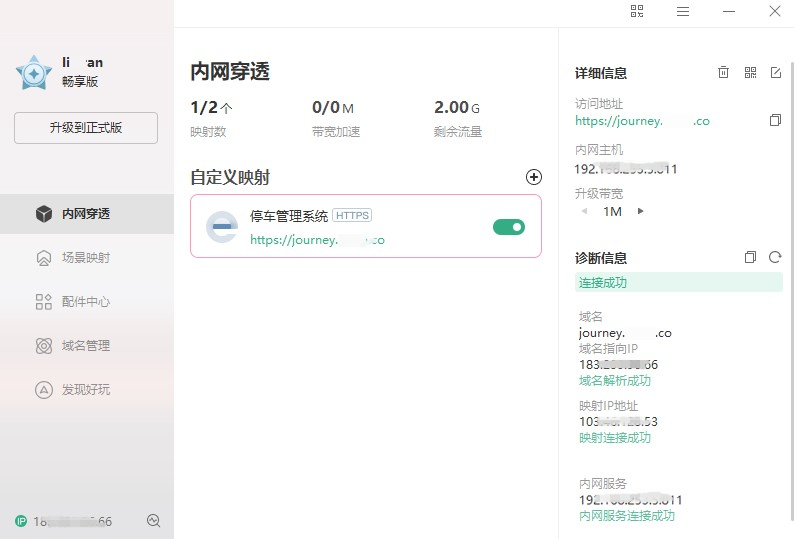Click the 1/2 映射数 counter
This screenshot has width=794, height=539.
tap(211, 107)
